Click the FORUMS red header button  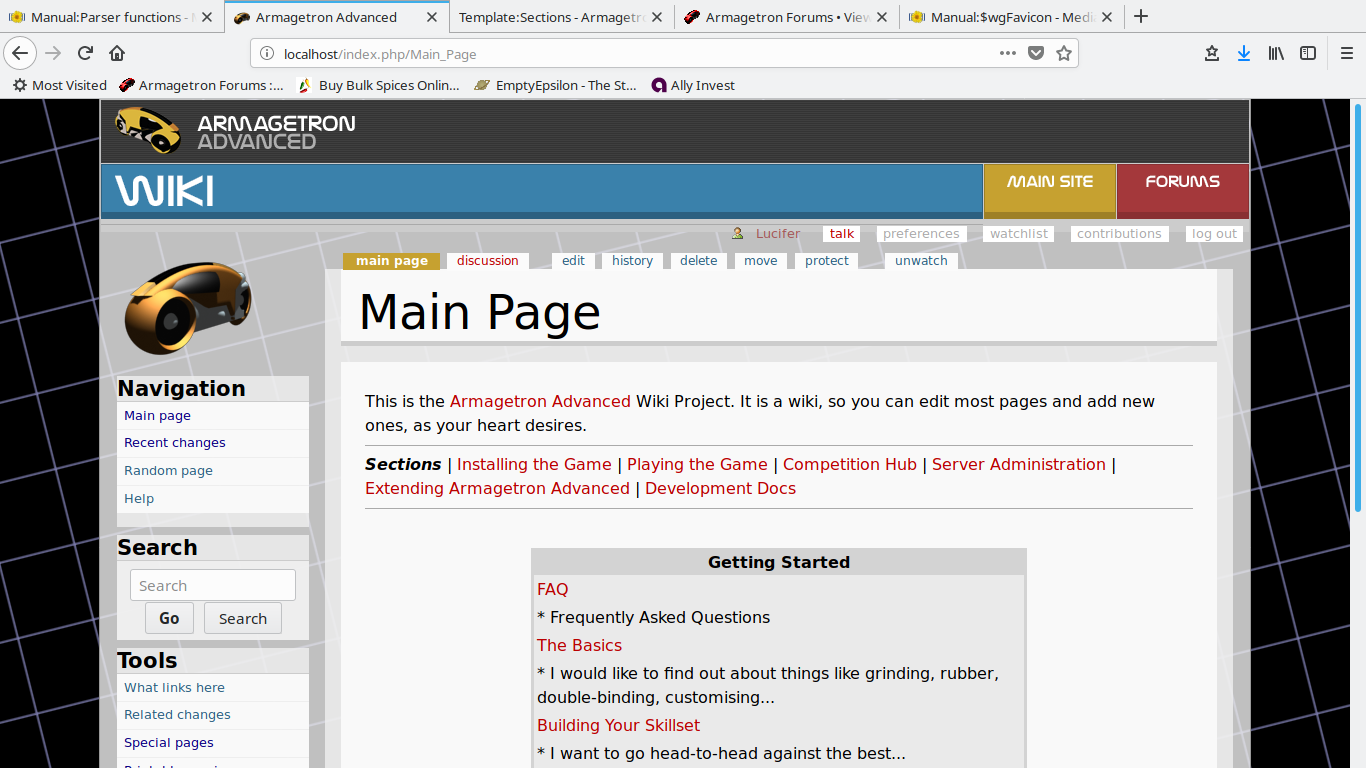(1182, 182)
